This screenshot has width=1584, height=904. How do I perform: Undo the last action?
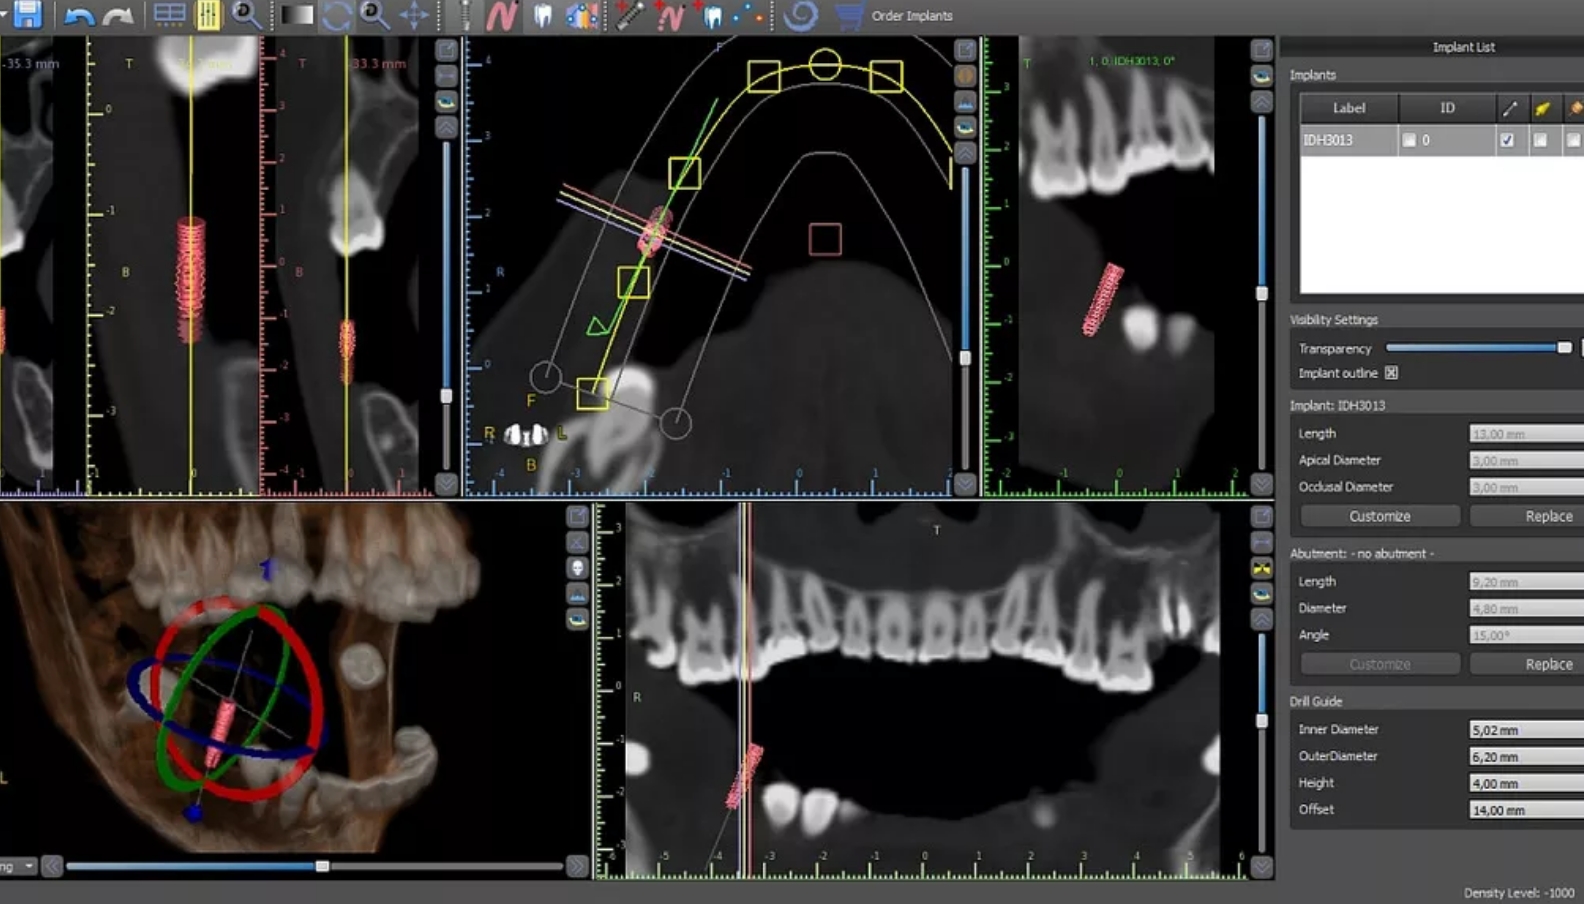point(78,16)
